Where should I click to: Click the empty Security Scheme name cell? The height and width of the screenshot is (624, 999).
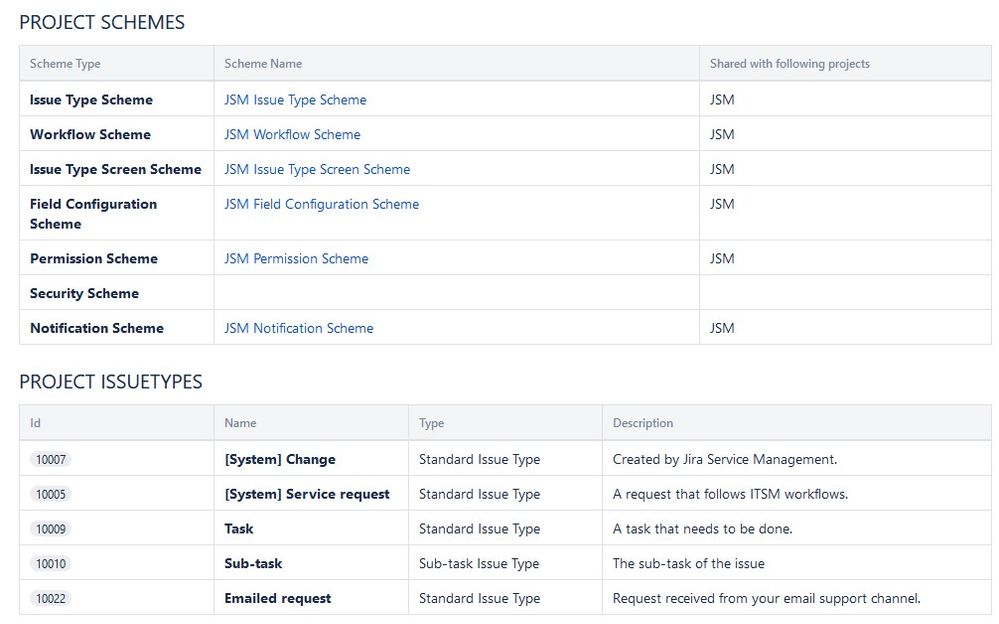456,293
